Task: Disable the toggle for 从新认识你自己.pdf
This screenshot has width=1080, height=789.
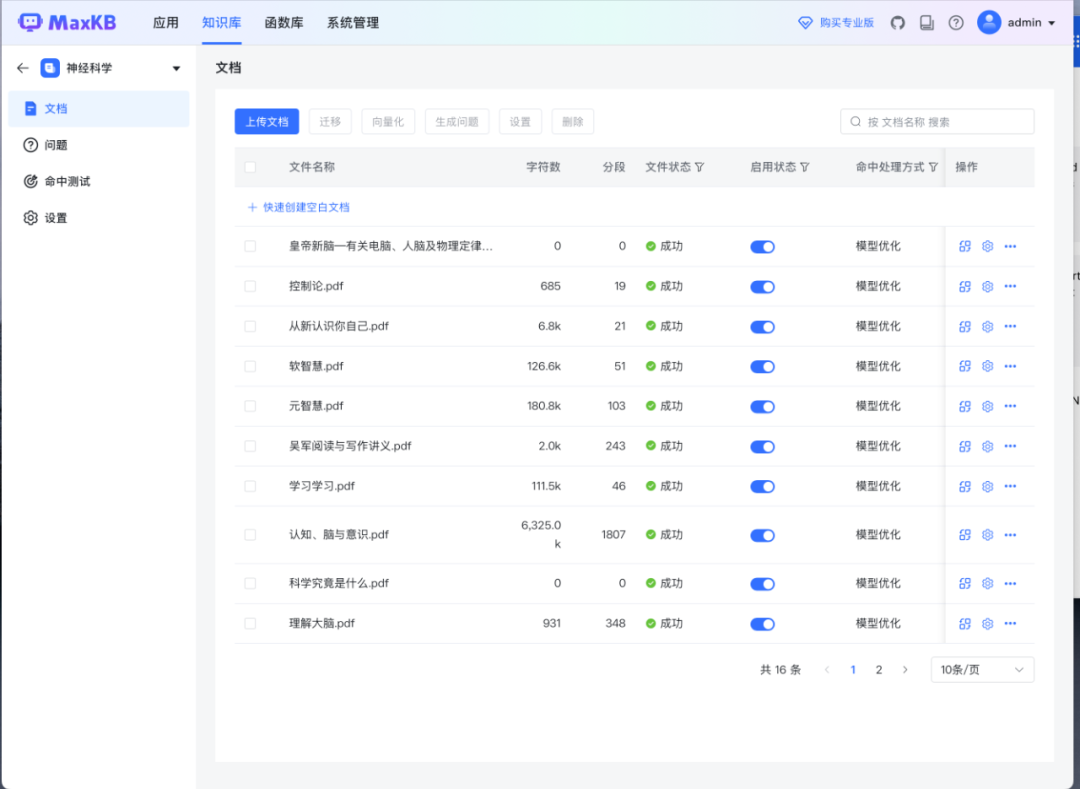Action: (762, 327)
